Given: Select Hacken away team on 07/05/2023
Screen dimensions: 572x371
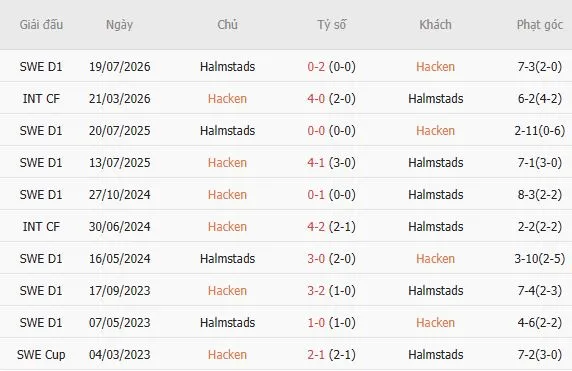Looking at the screenshot, I should pos(436,323).
